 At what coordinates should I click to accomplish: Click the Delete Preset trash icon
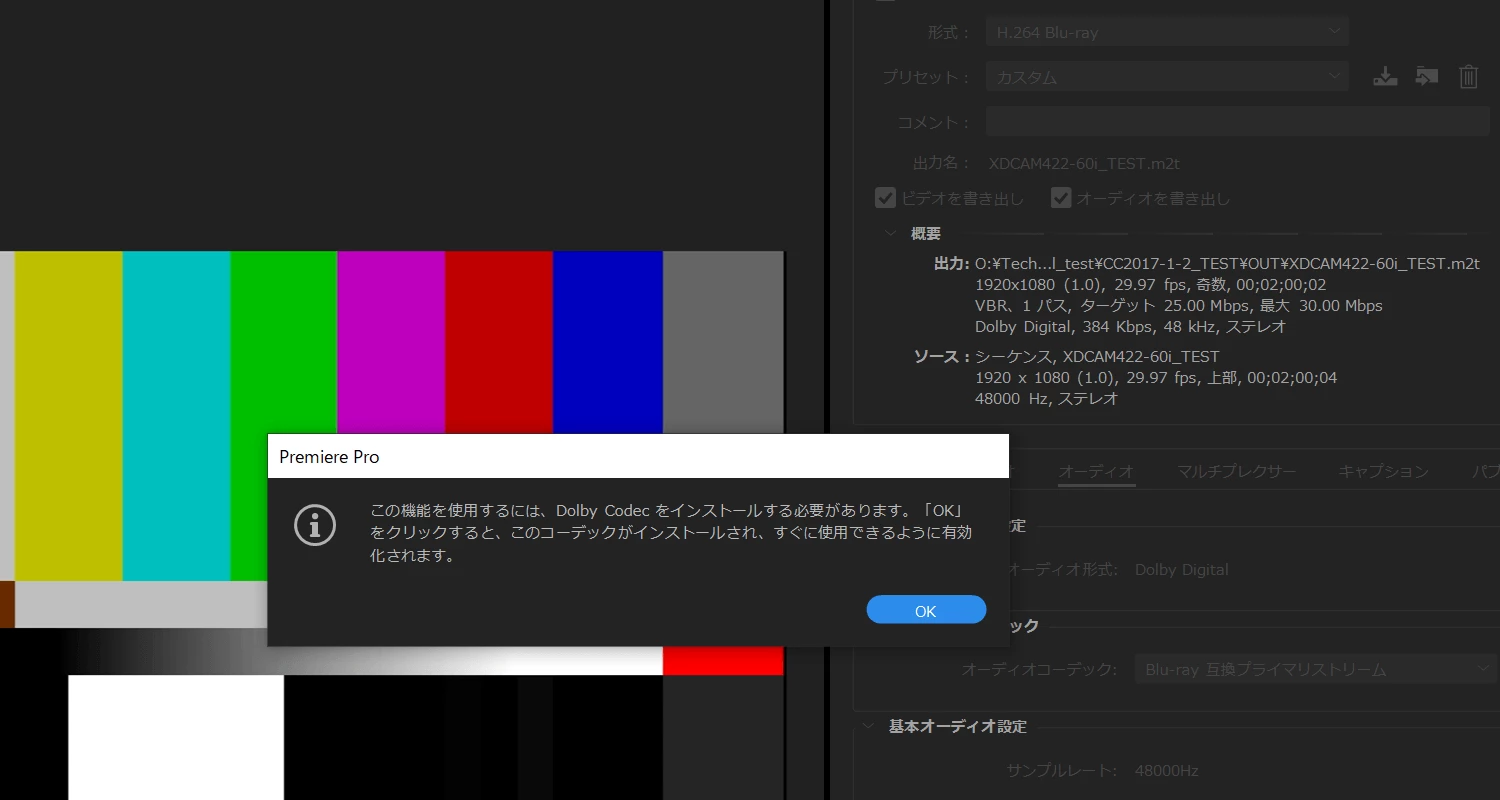[1468, 76]
